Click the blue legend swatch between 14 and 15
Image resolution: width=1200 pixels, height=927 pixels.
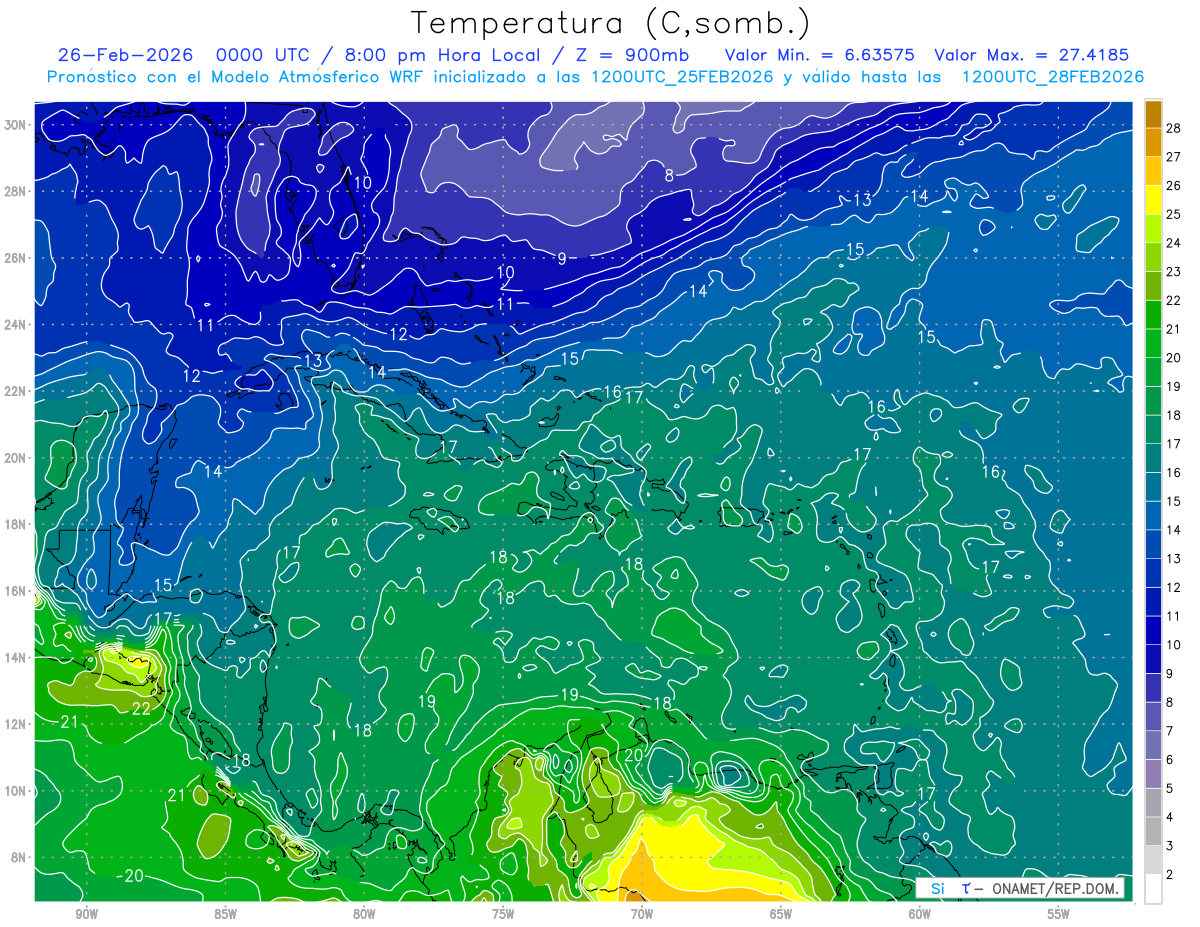(x=1153, y=515)
